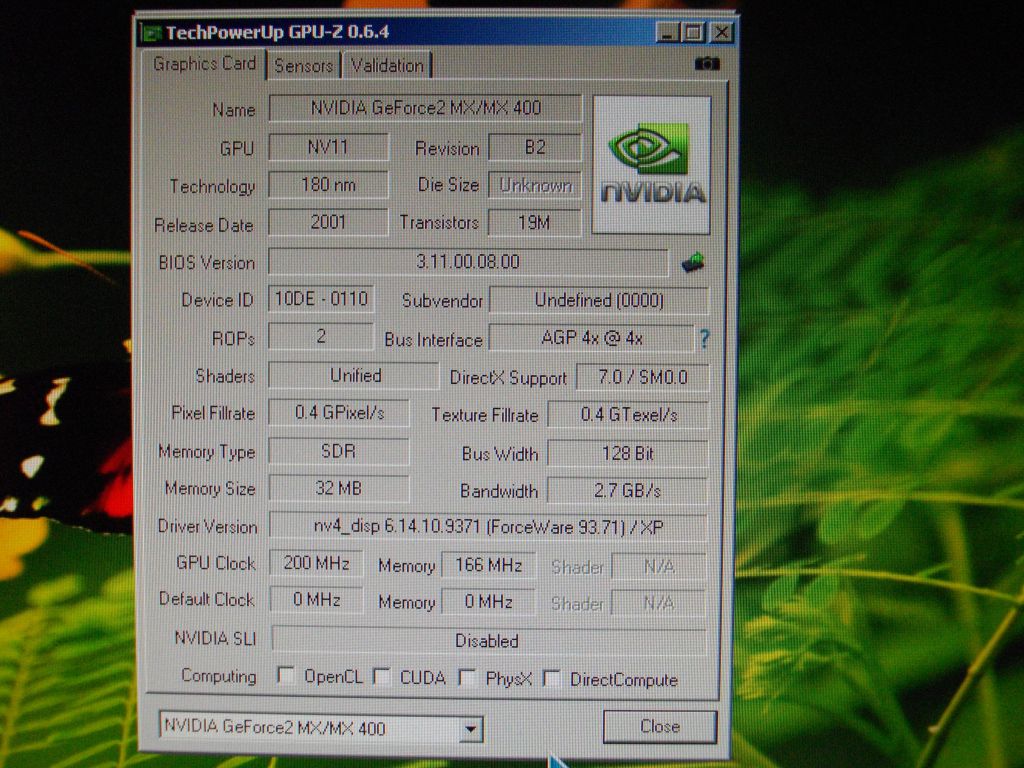This screenshot has width=1024, height=768.
Task: Click the Close button
Action: click(x=660, y=726)
